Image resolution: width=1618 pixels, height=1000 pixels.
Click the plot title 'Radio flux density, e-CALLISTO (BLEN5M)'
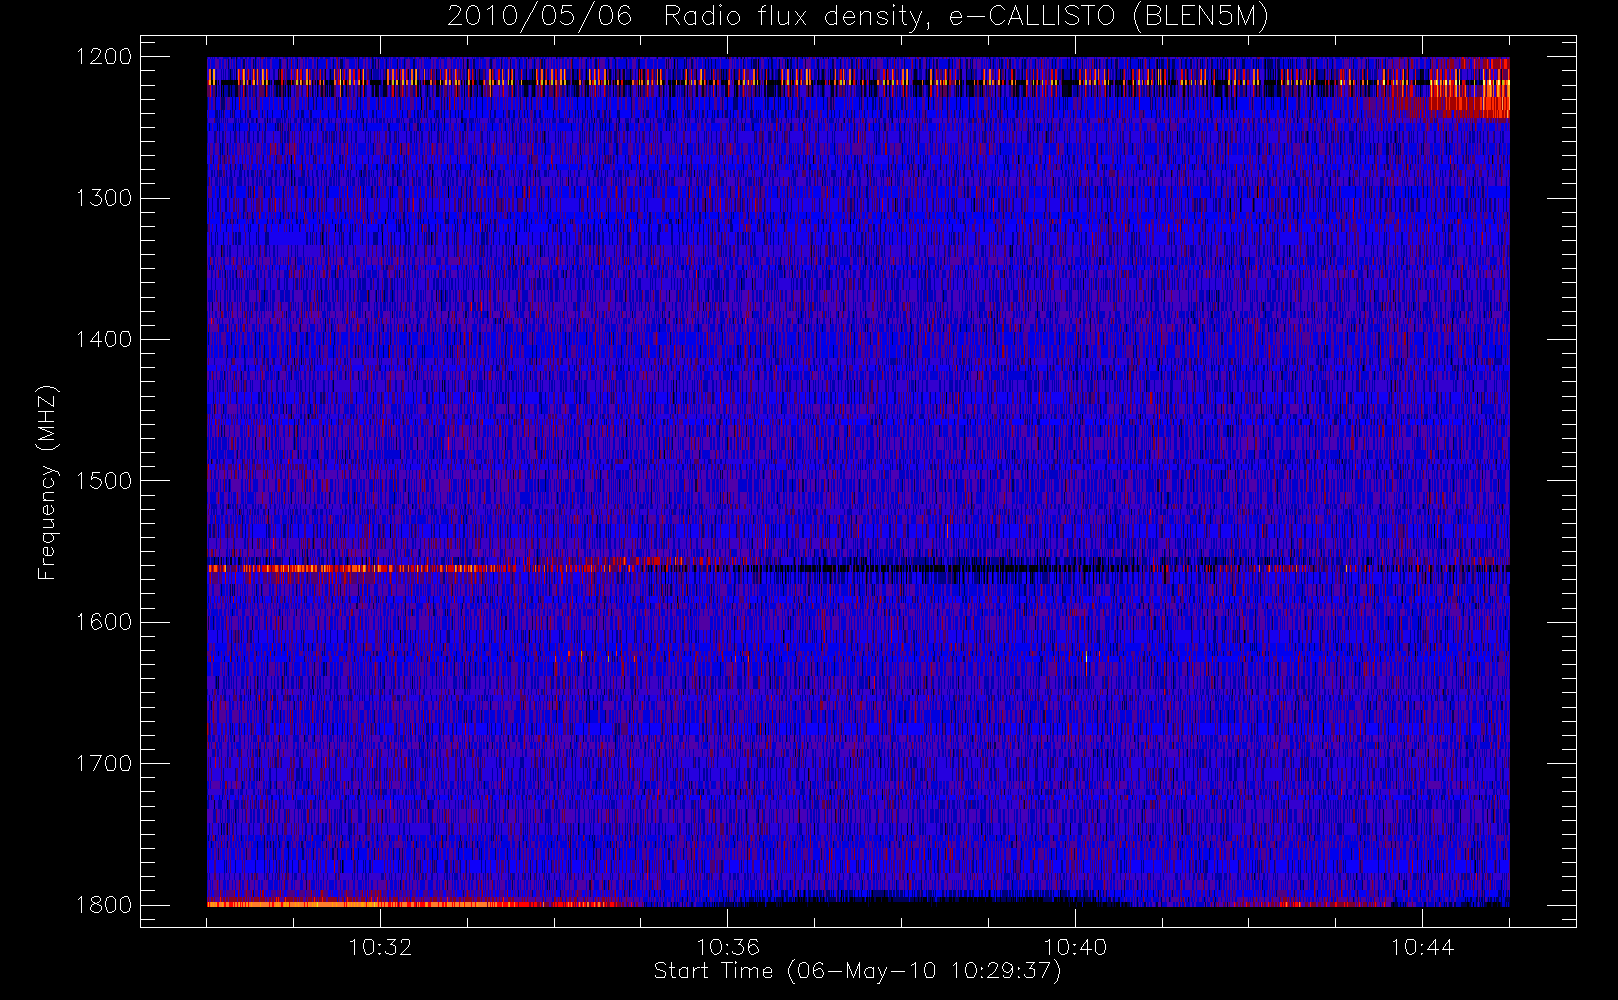click(967, 17)
